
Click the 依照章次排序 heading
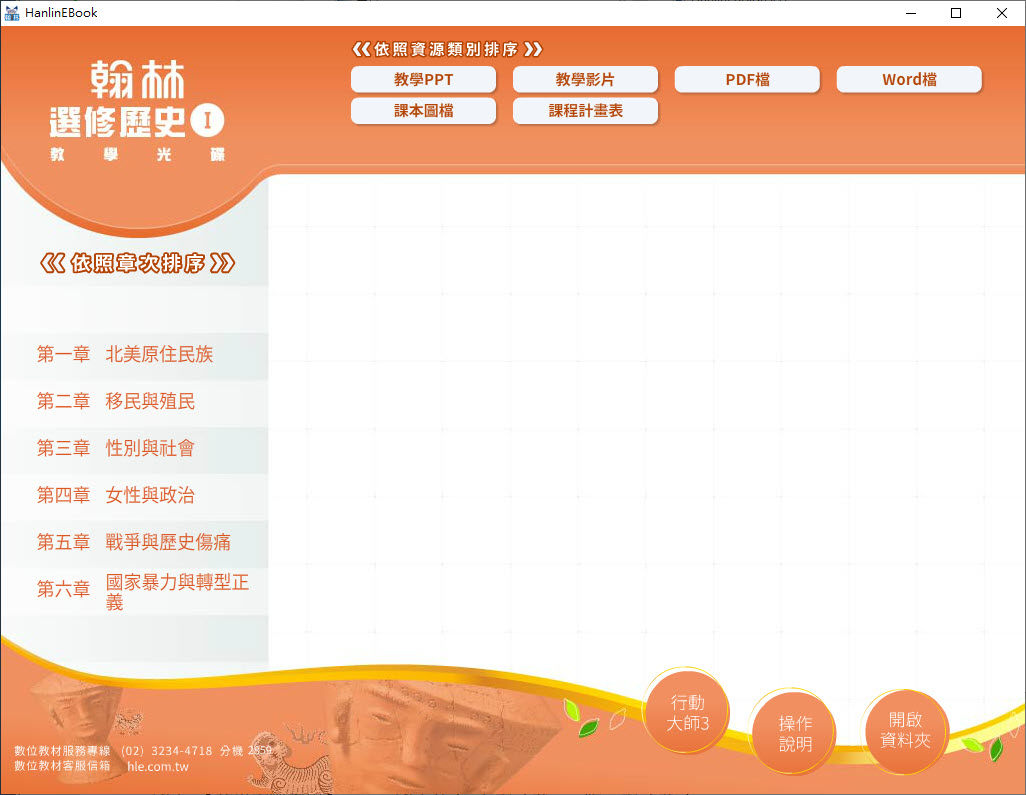pyautogui.click(x=138, y=264)
